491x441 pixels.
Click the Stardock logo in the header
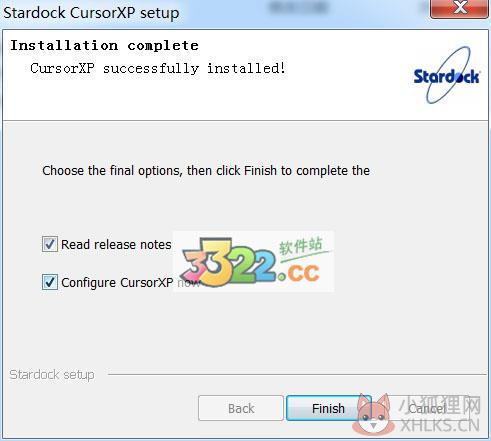pyautogui.click(x=447, y=76)
